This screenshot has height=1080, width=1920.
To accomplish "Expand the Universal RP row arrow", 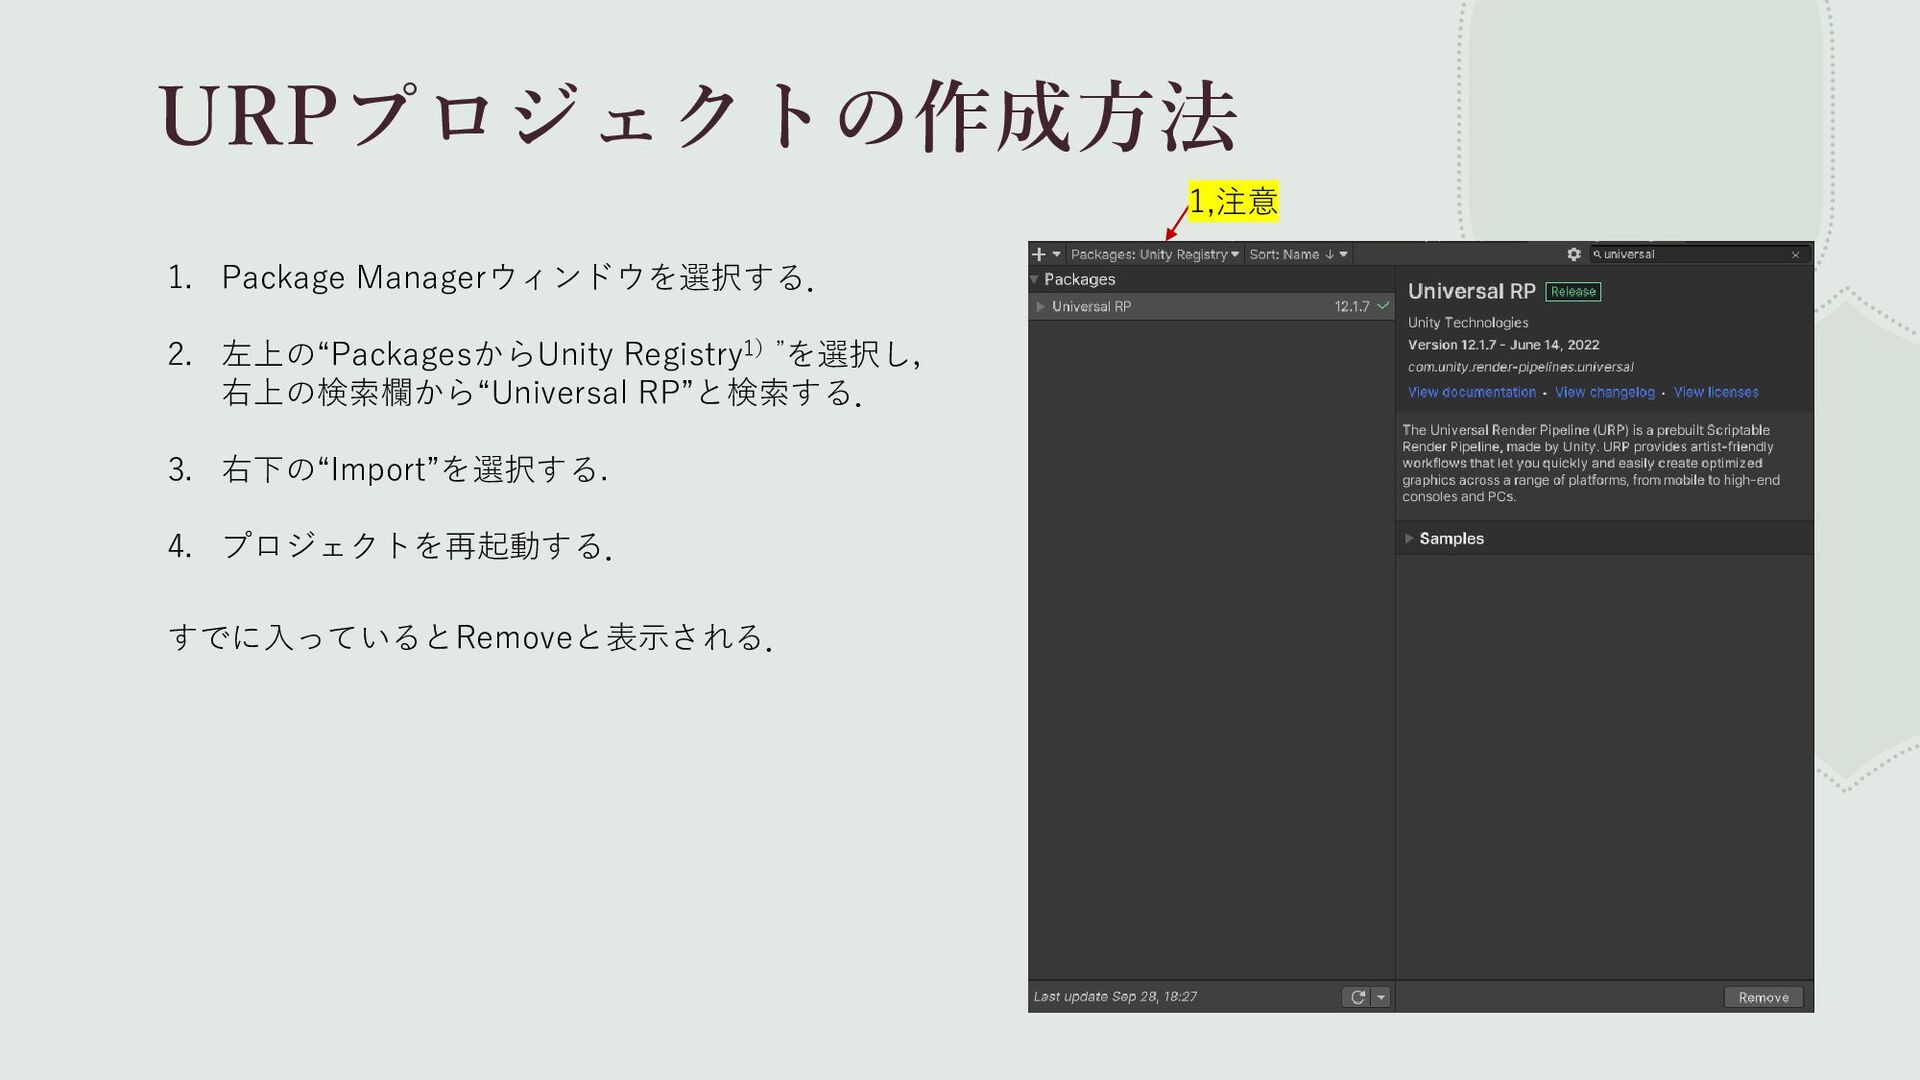I will click(x=1040, y=307).
